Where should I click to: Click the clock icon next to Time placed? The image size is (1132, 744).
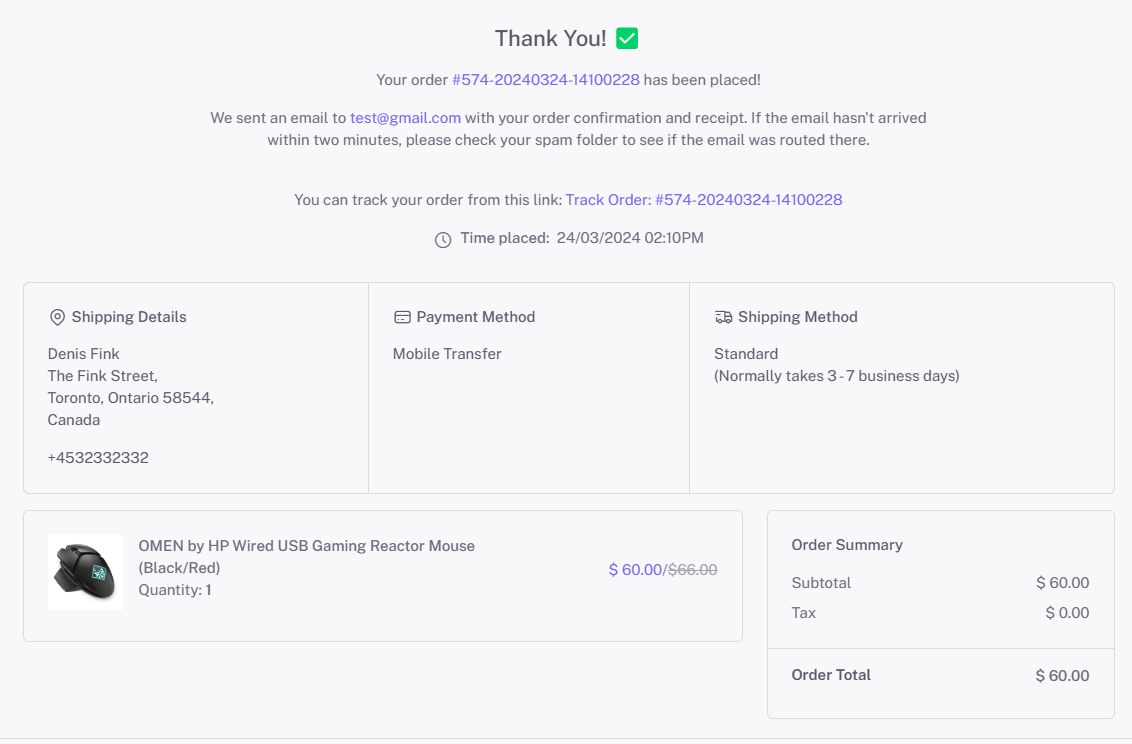443,240
